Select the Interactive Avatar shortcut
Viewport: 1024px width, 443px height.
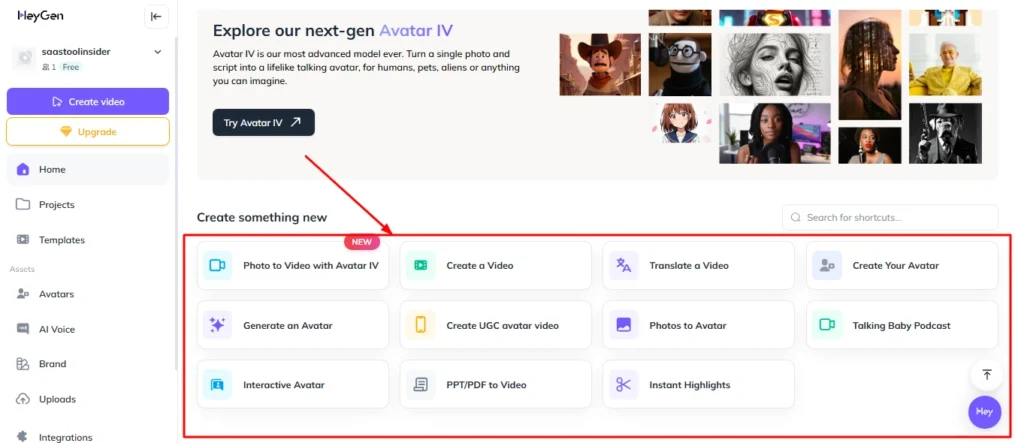(293, 384)
